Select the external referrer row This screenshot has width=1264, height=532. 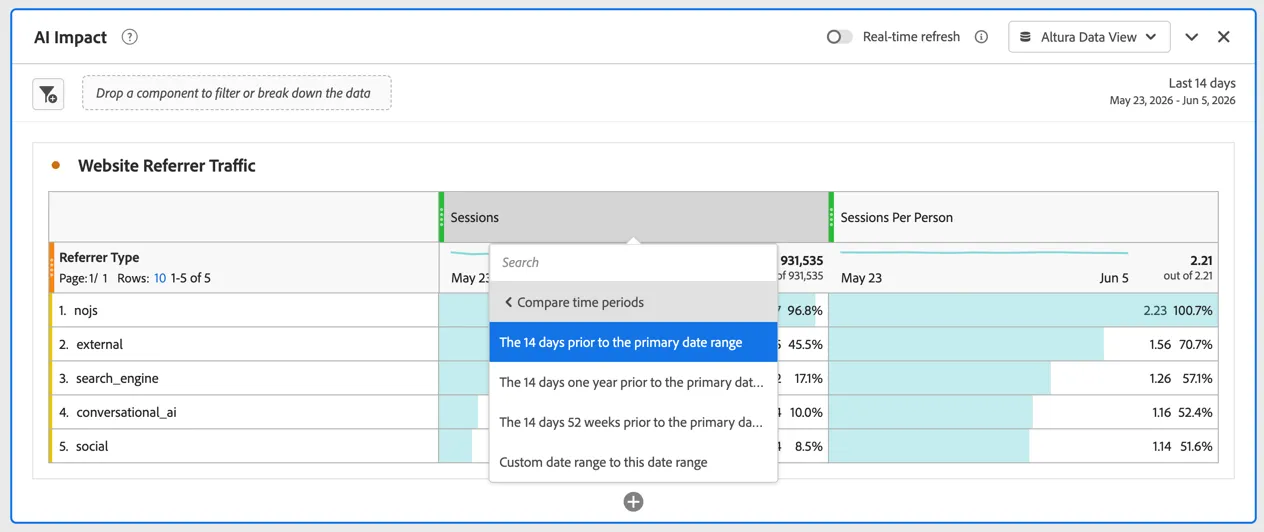coord(245,344)
